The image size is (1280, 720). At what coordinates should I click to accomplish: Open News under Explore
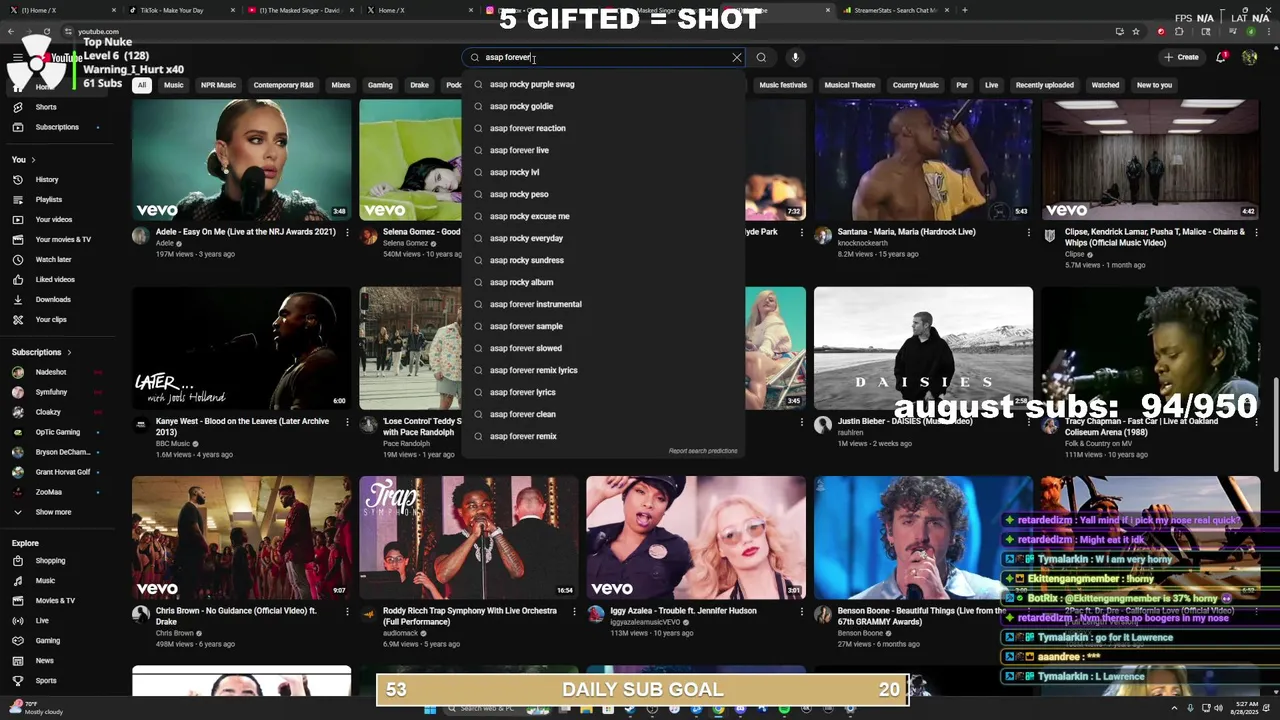point(58,660)
